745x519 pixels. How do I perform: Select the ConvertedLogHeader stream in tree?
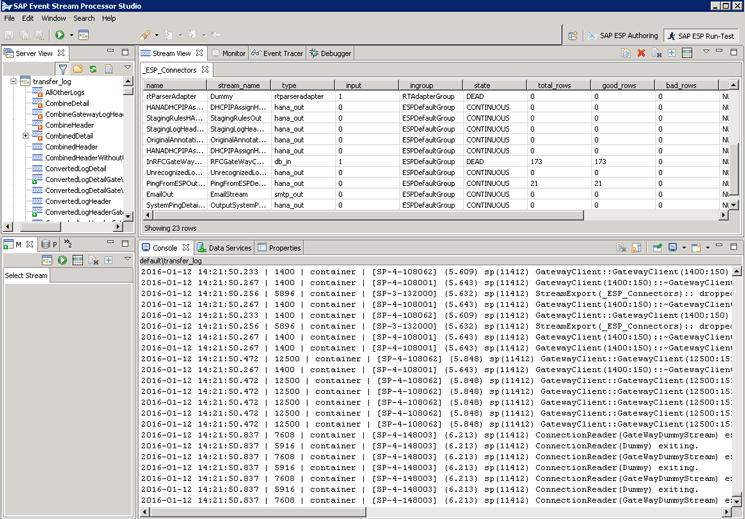[78, 201]
